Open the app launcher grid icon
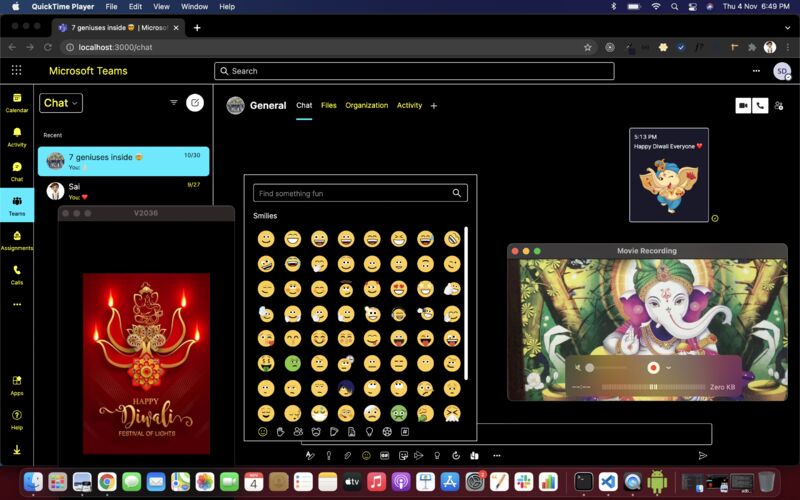 coord(16,70)
